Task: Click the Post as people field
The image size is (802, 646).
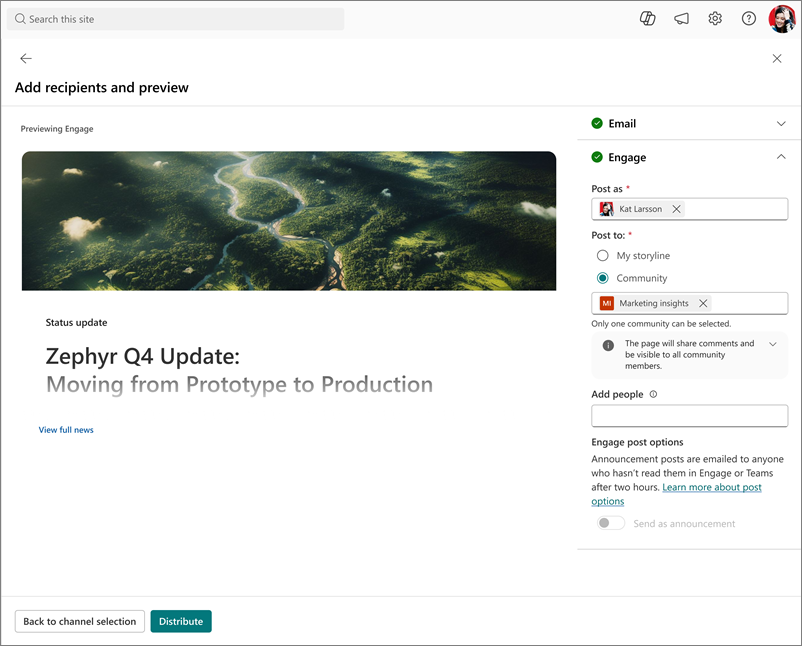Action: pyautogui.click(x=689, y=209)
